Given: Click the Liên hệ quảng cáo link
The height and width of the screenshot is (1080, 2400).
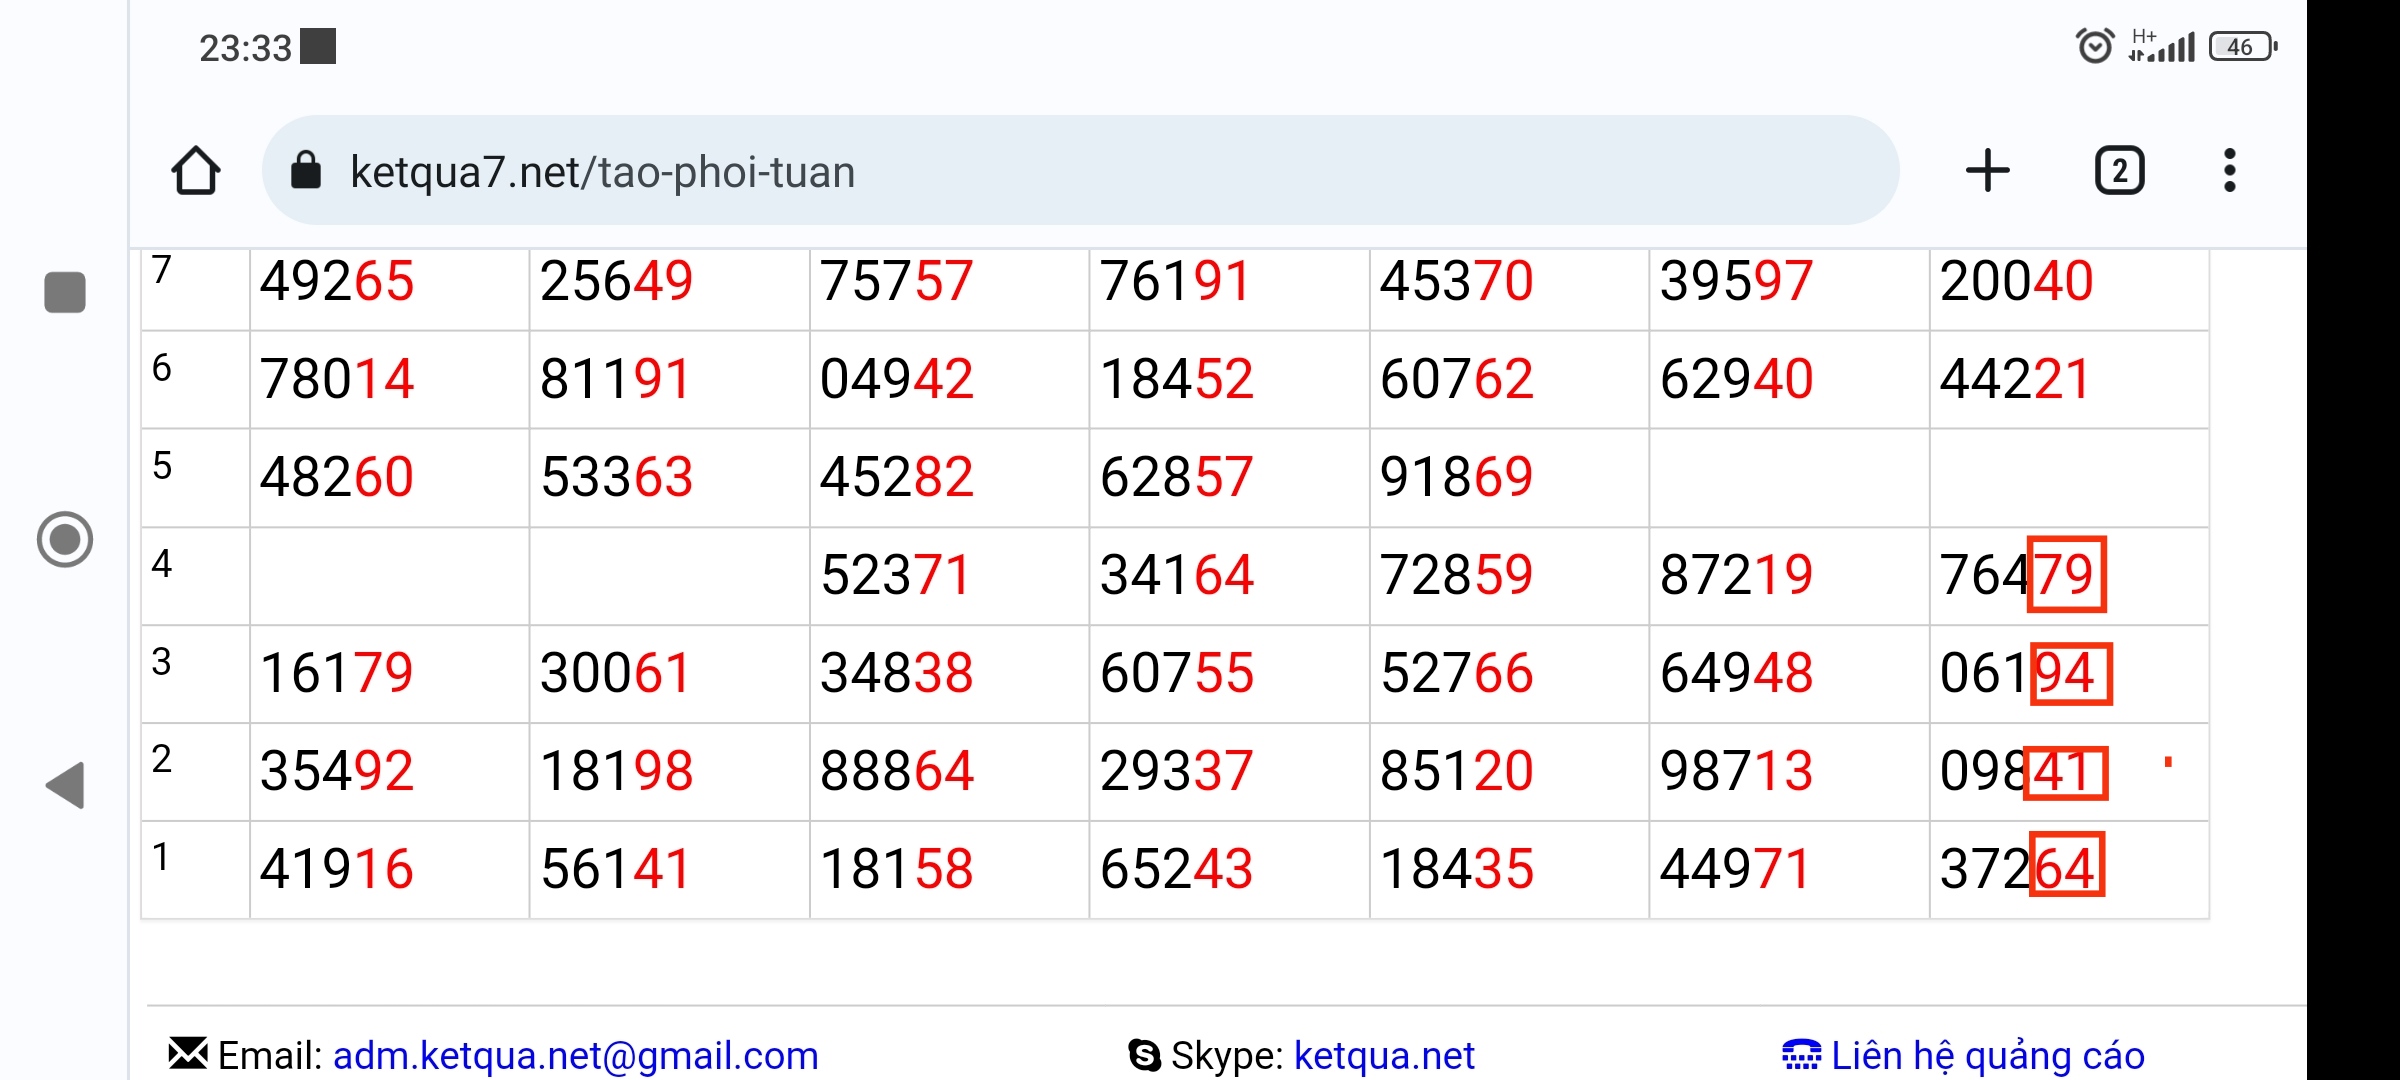Looking at the screenshot, I should 1987,1056.
